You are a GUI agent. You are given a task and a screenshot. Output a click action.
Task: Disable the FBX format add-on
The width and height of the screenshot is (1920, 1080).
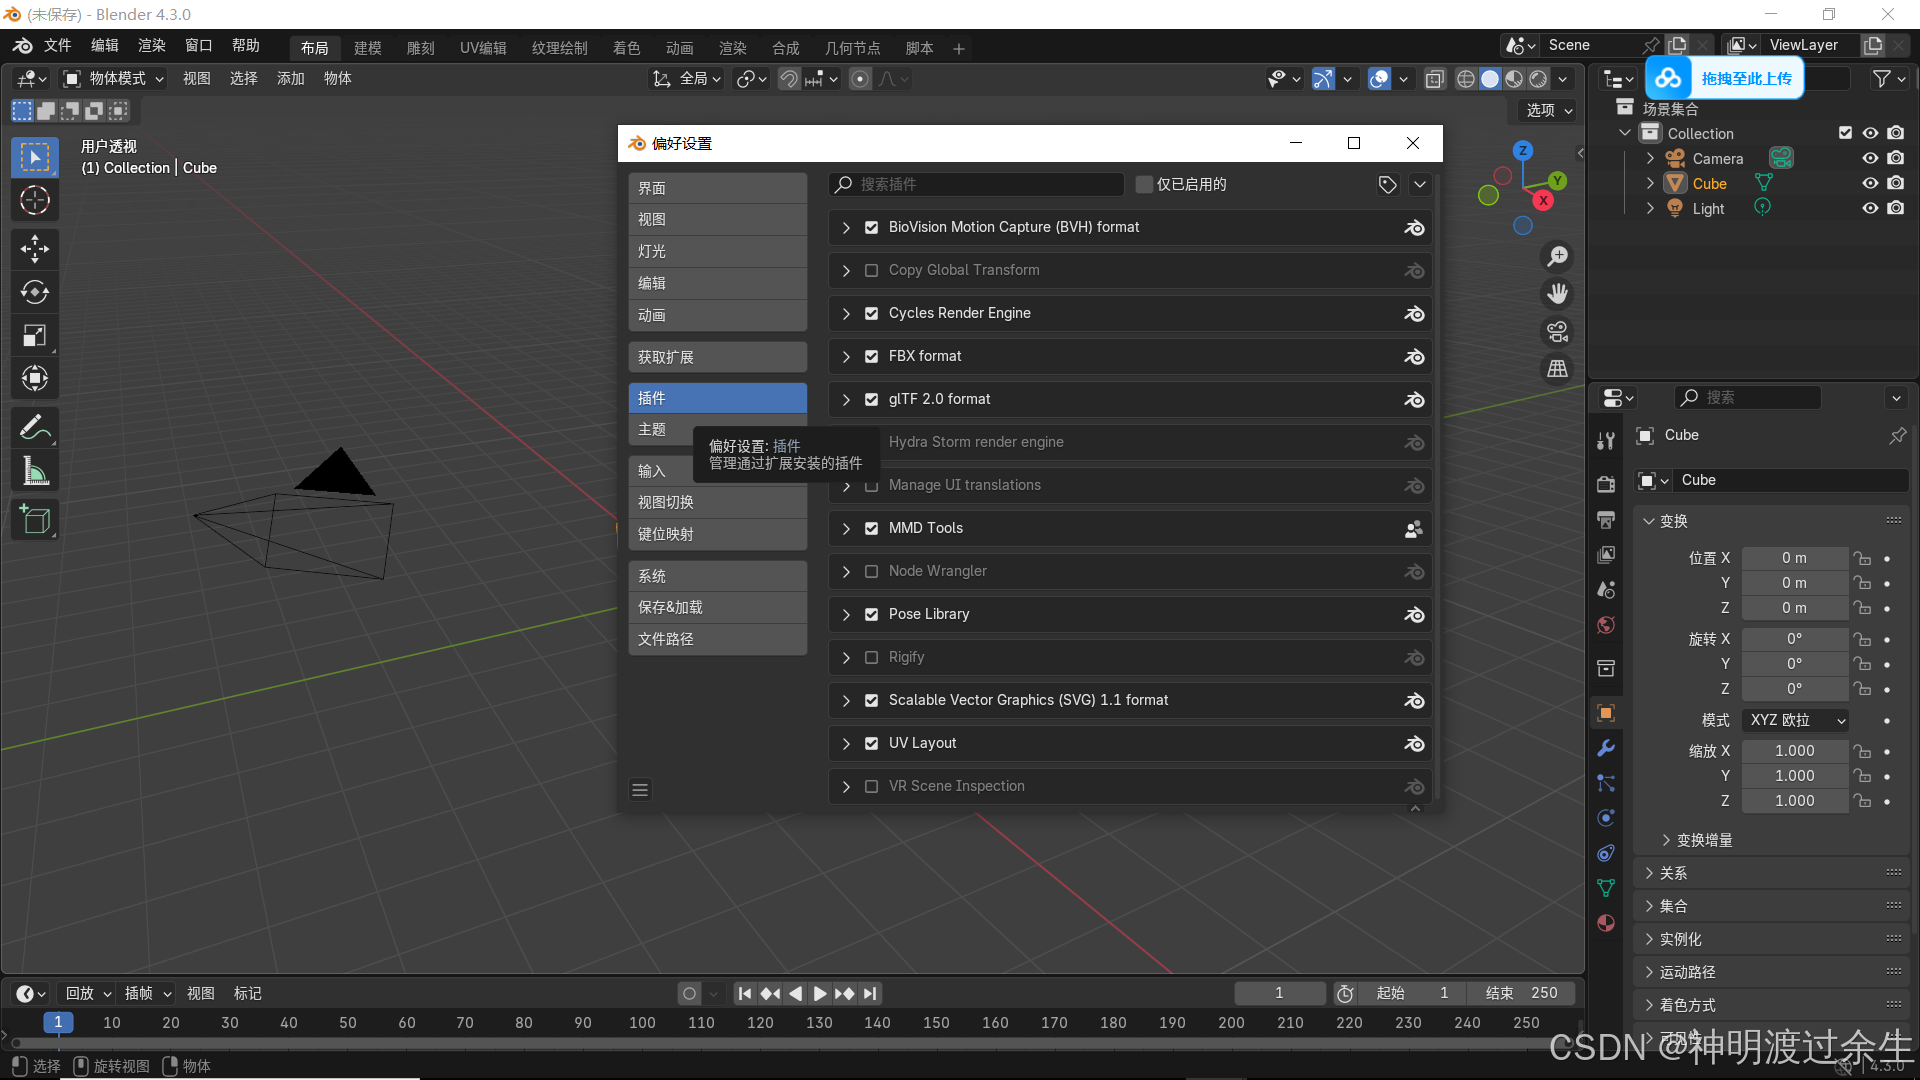pyautogui.click(x=871, y=356)
